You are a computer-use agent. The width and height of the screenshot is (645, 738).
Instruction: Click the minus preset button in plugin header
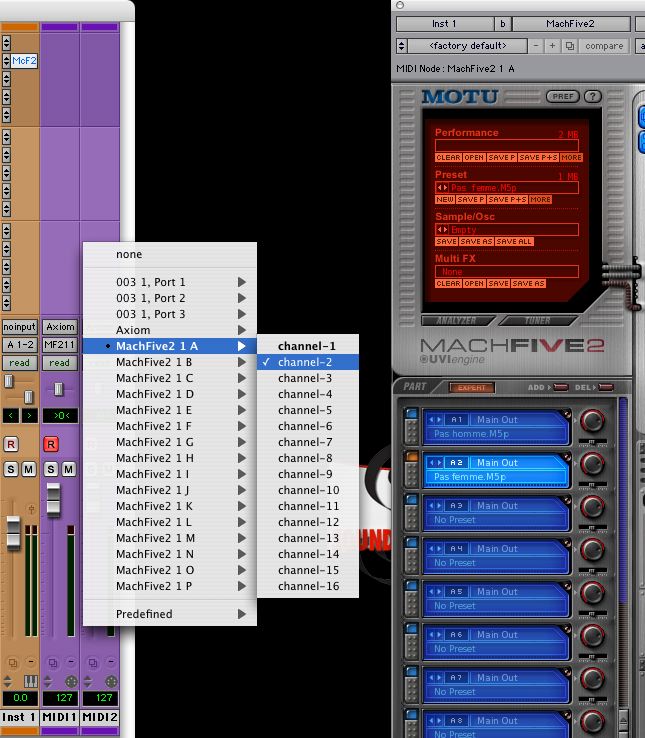[537, 46]
